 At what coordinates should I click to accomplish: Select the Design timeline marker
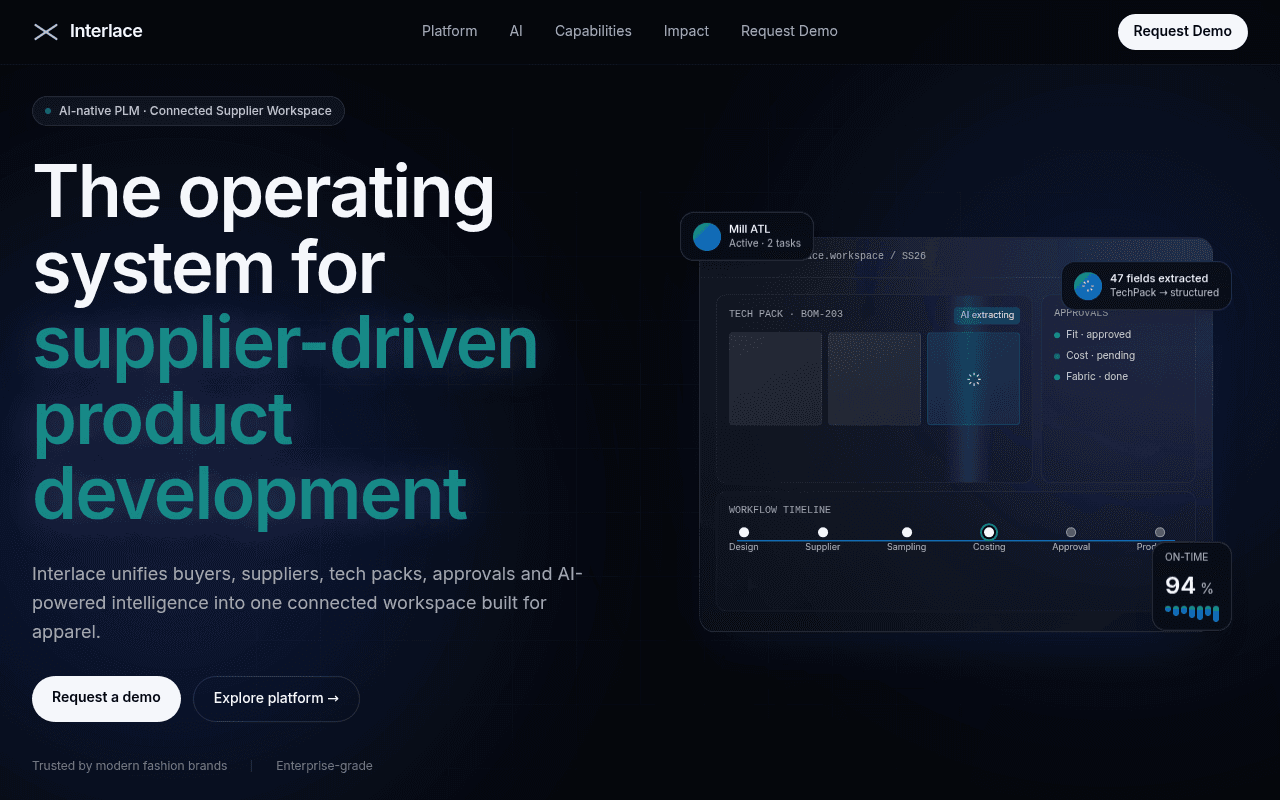point(744,533)
